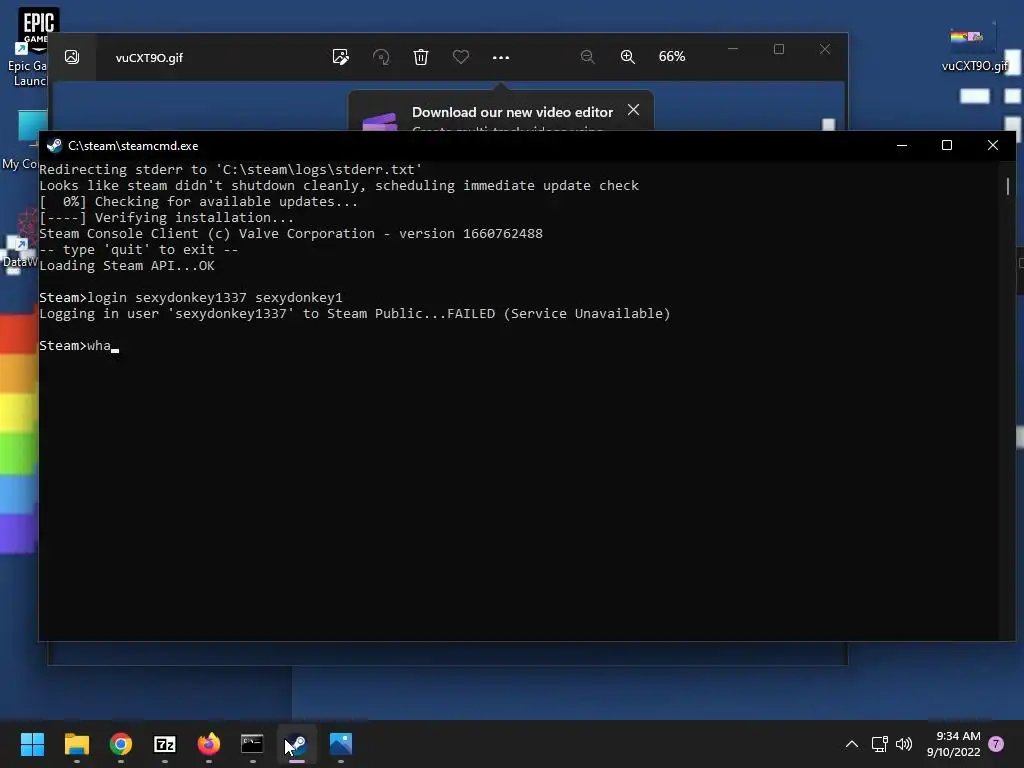Viewport: 1024px width, 768px height.
Task: Dismiss the Download our new video editor popup
Action: point(633,110)
